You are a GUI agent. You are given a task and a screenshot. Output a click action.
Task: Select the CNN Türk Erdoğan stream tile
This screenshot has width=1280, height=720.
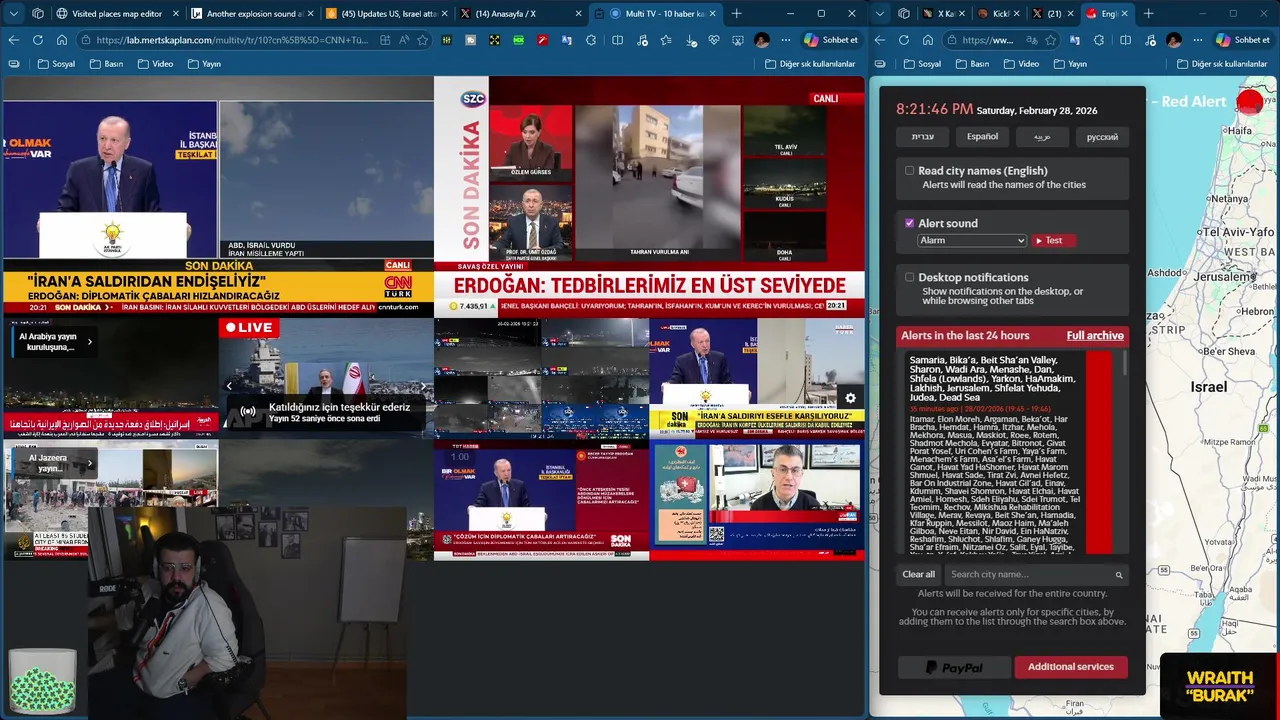pyautogui.click(x=218, y=196)
